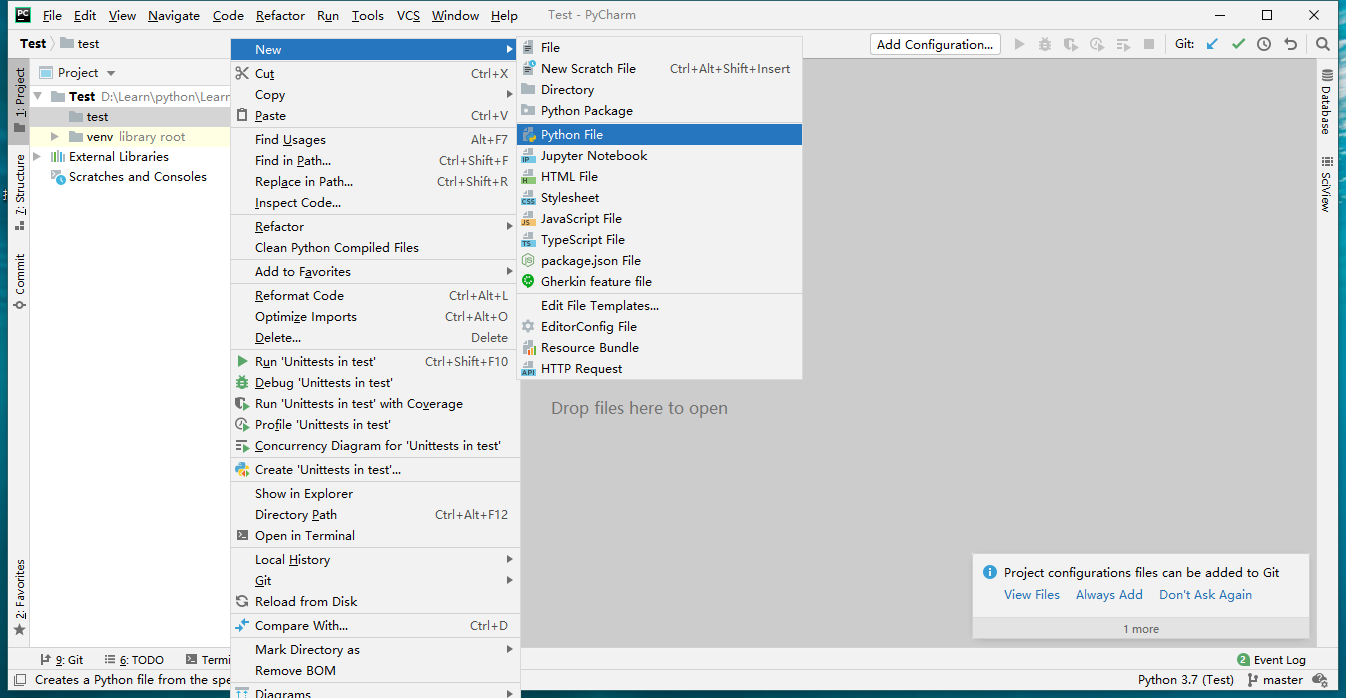Image resolution: width=1346 pixels, height=698 pixels.
Task: Select Cut in context menu
Action: [x=374, y=74]
